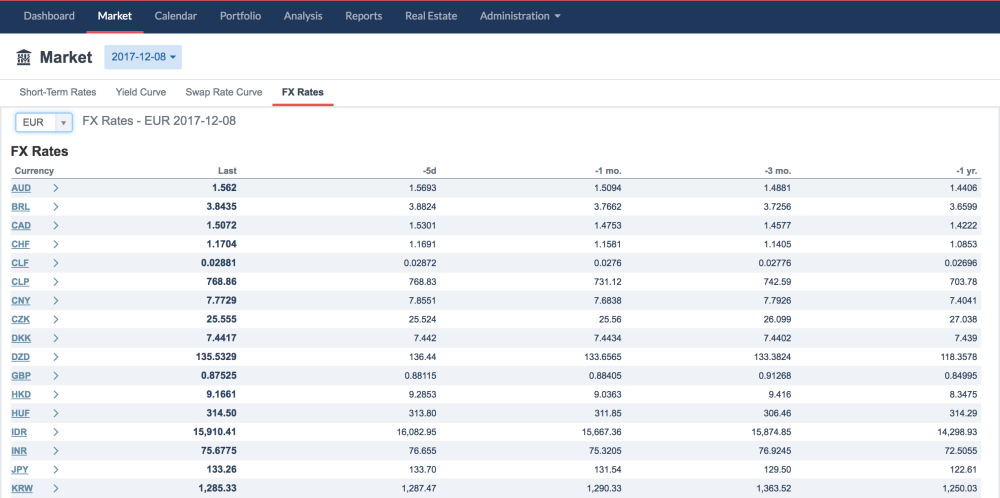Click the -1 yr. column header
Image resolution: width=1000 pixels, height=498 pixels.
(x=965, y=171)
